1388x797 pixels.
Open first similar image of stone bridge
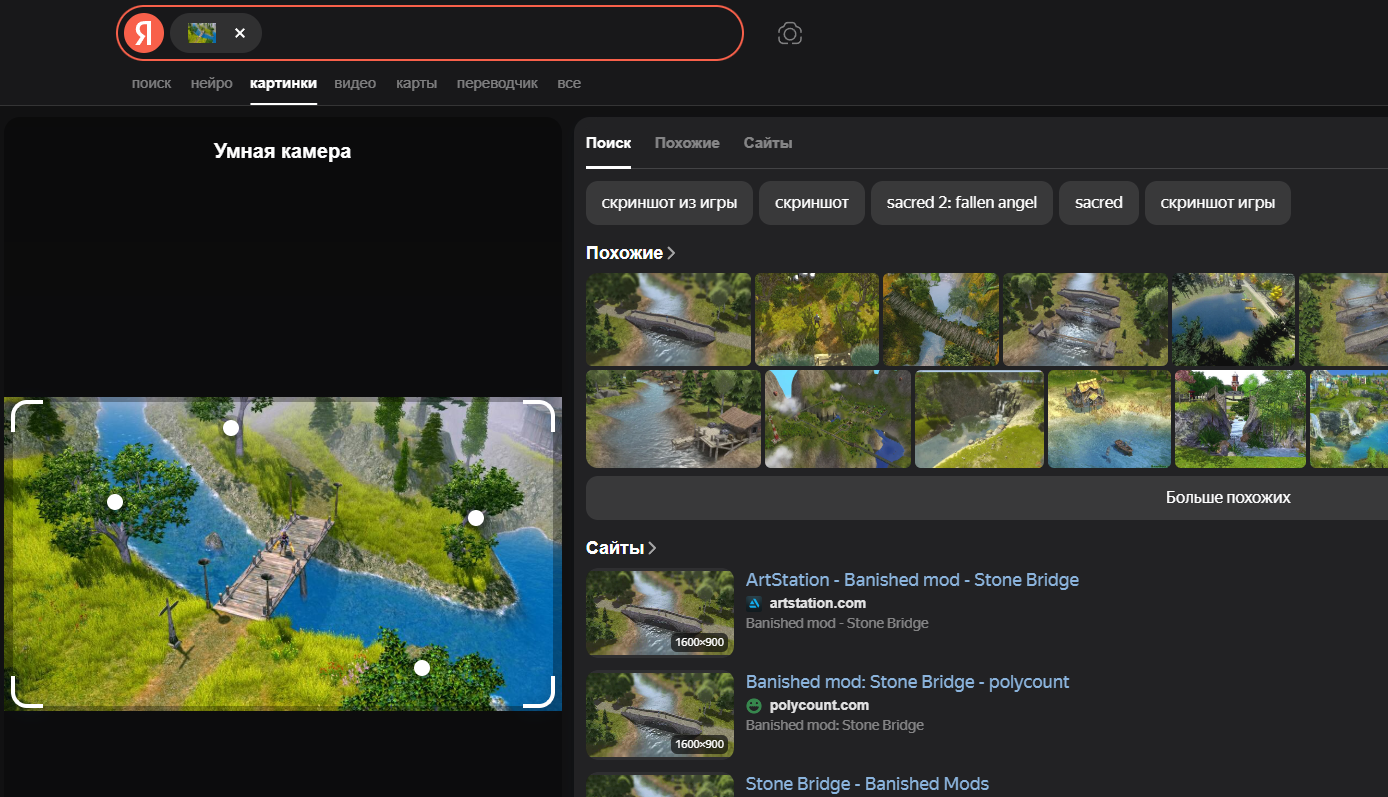click(668, 319)
